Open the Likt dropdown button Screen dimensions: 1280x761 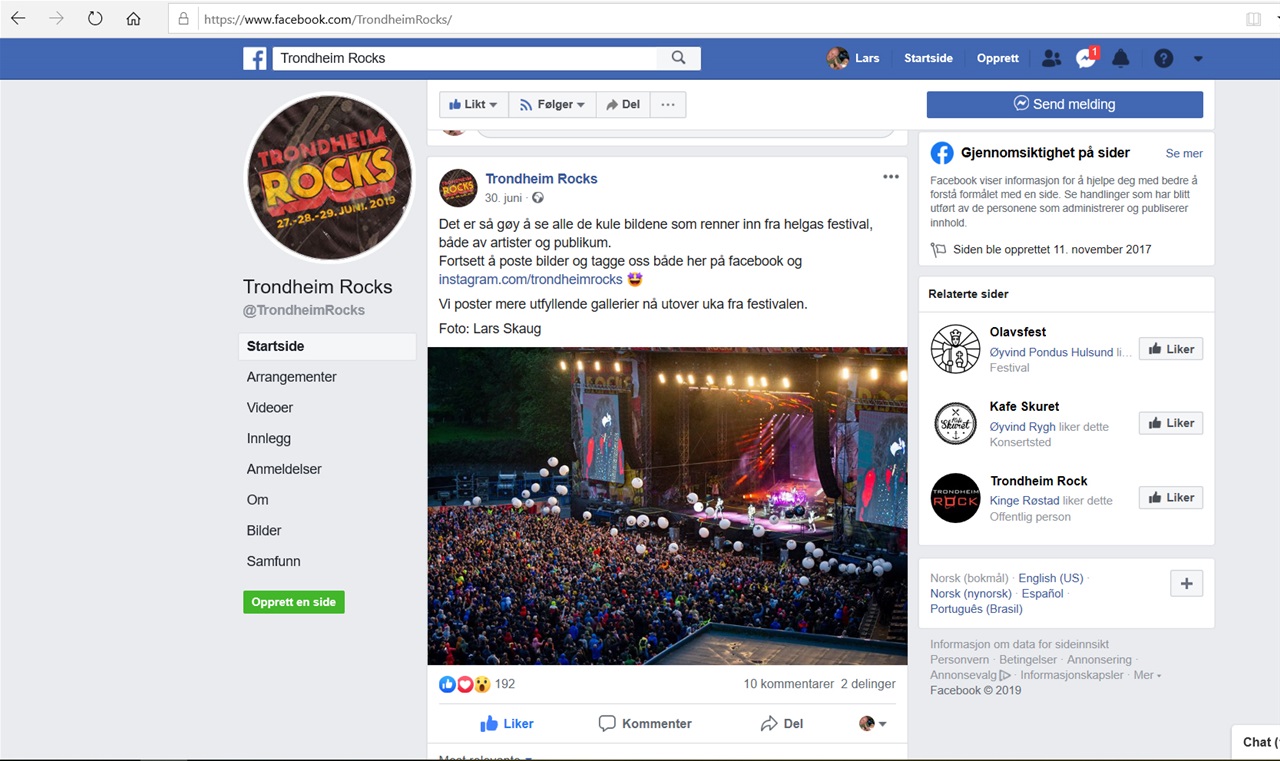click(473, 104)
